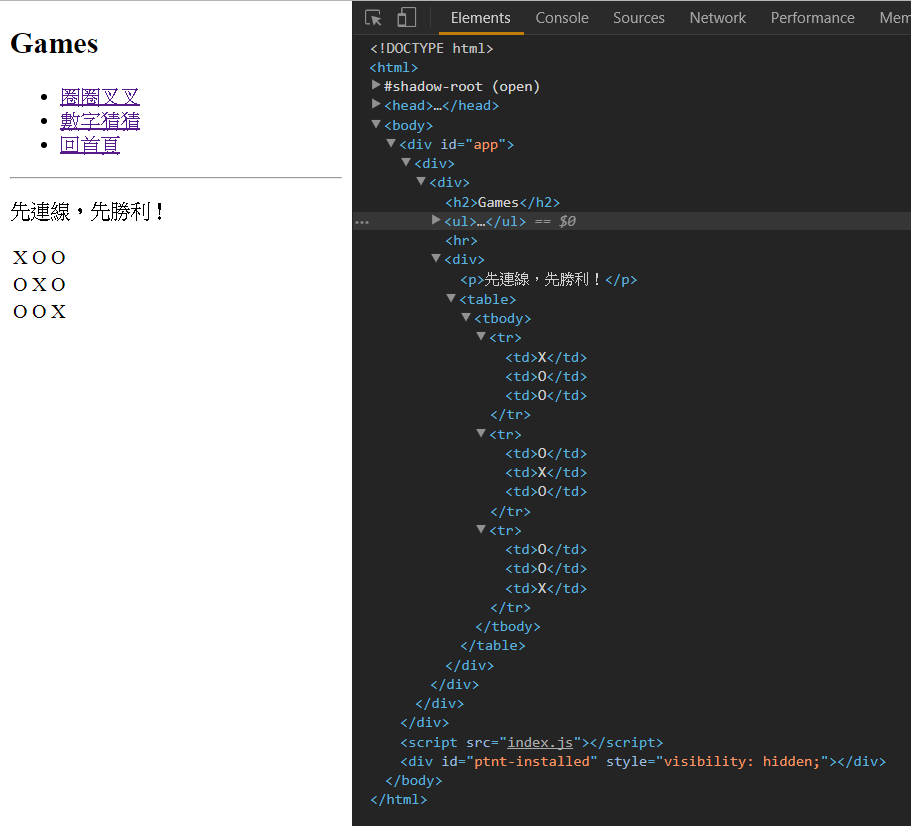911x826 pixels.
Task: Click center X cell of game board
Action: click(39, 285)
